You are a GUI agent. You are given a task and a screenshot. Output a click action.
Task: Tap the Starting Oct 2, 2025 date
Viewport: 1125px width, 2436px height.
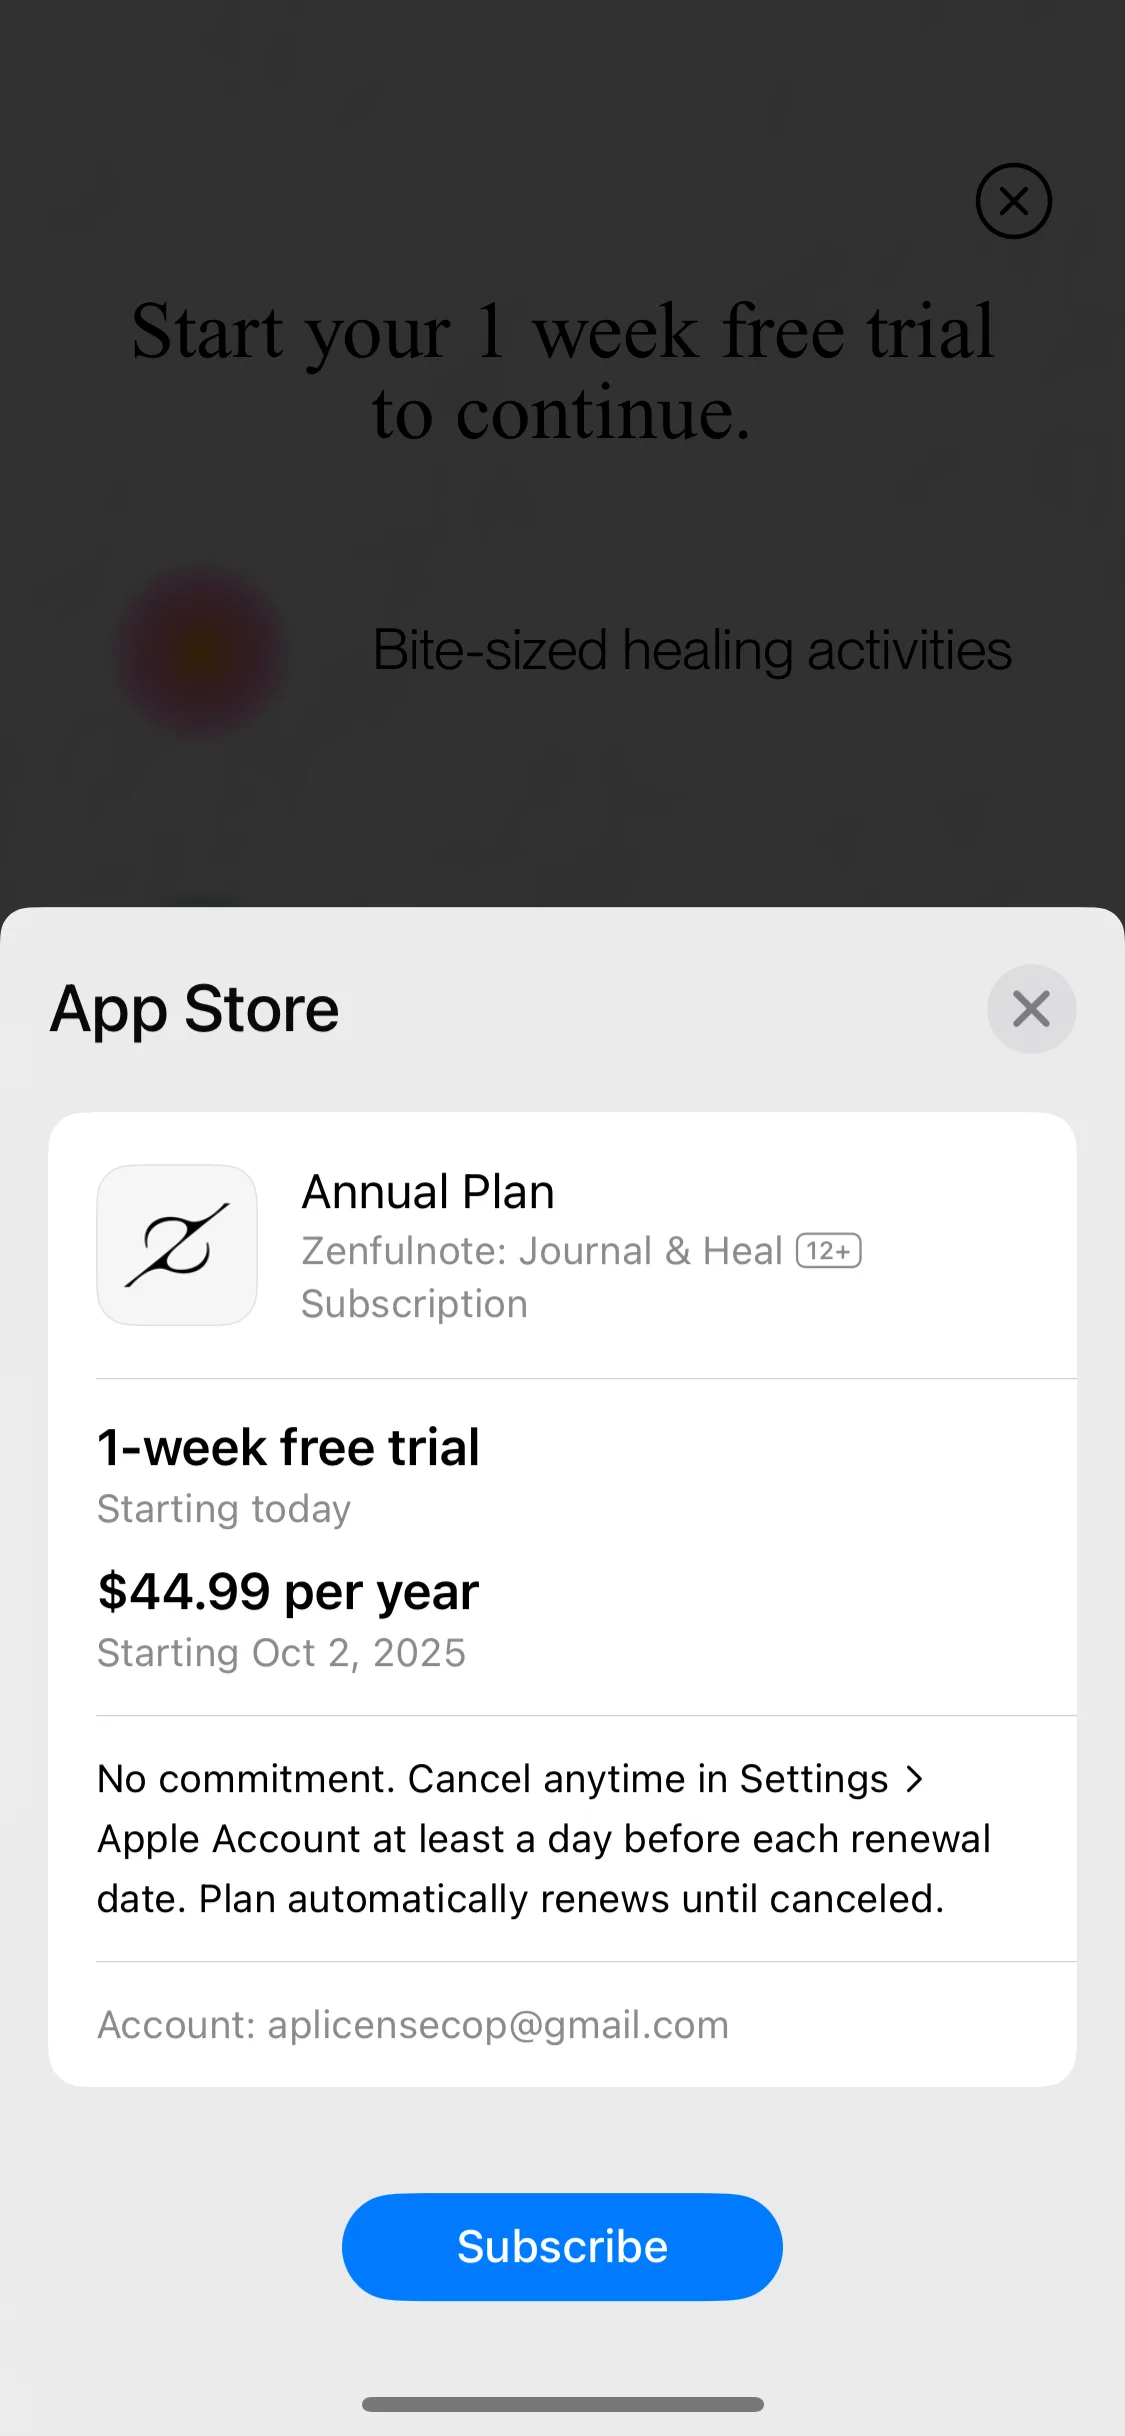(281, 1653)
